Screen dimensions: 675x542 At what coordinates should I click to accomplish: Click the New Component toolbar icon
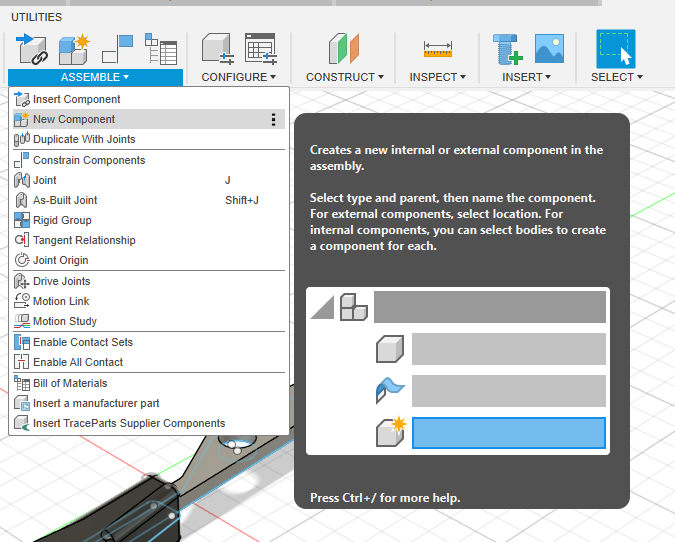[73, 48]
